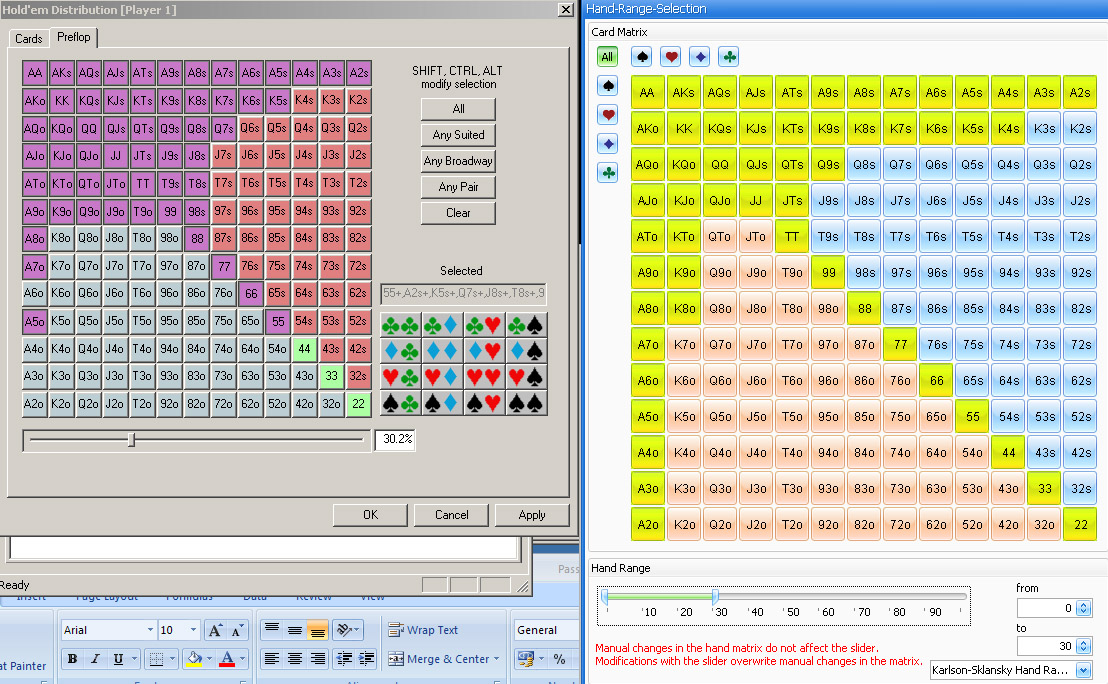Image resolution: width=1108 pixels, height=684 pixels.
Task: Click the Center text alignment icon
Action: 295,659
